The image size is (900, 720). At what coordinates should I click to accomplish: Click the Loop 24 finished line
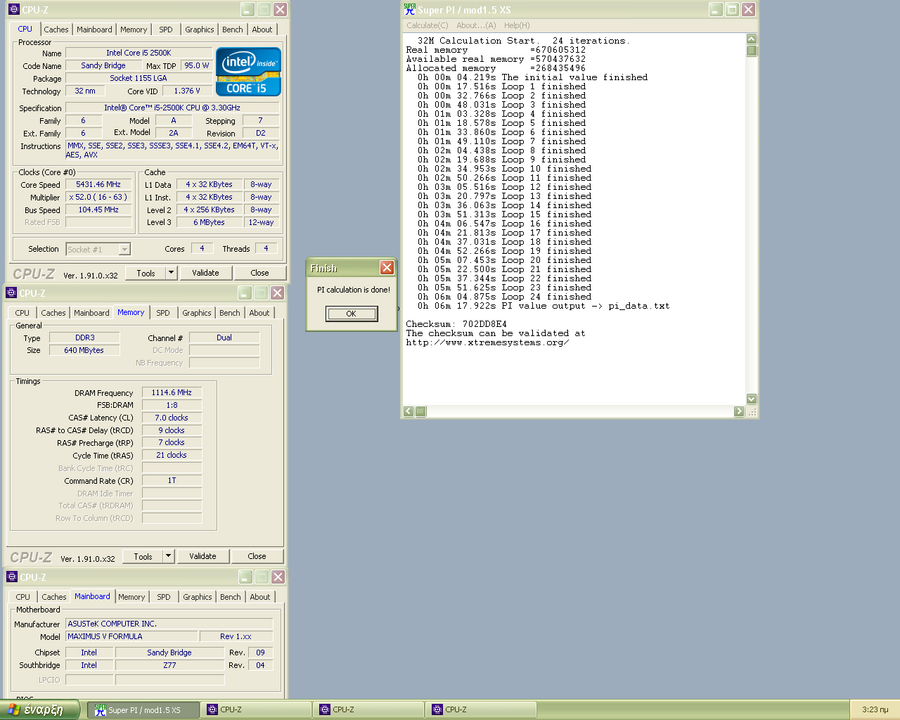505,297
